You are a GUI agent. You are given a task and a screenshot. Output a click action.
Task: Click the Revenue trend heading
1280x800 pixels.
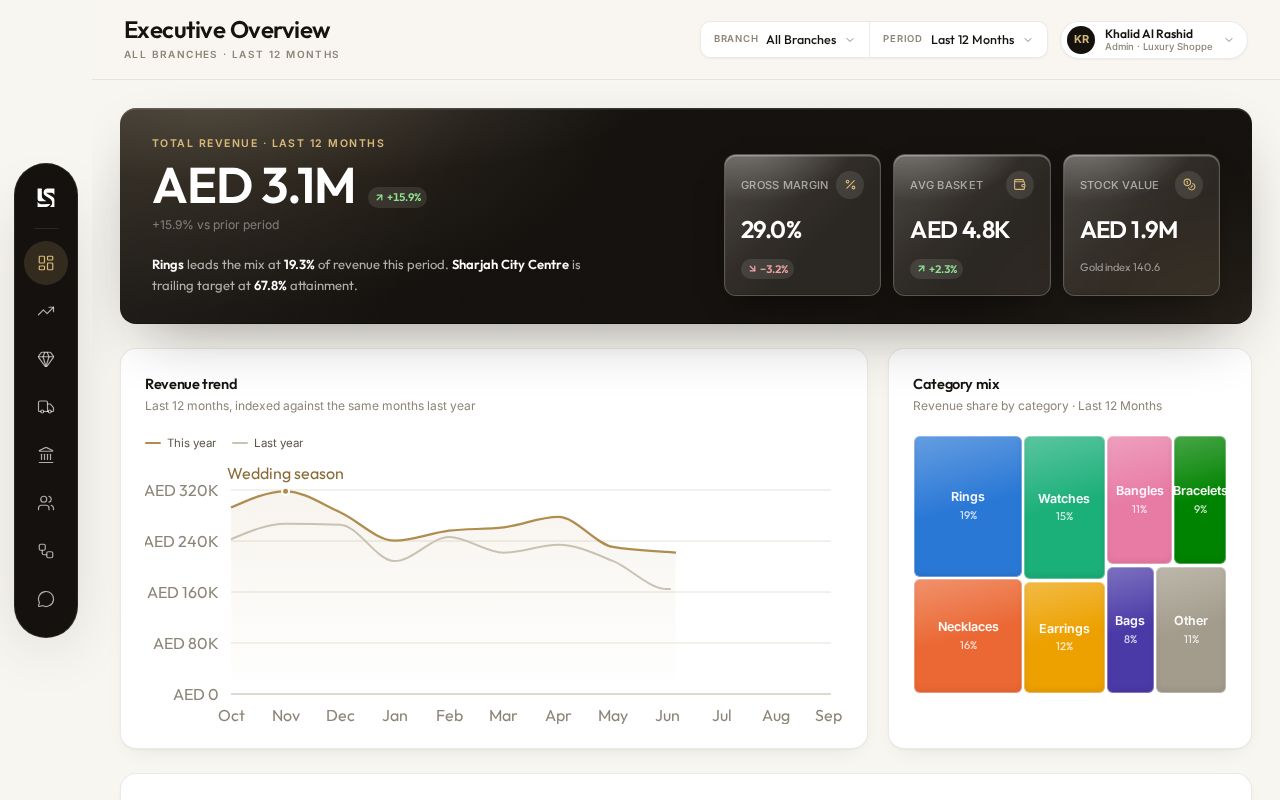pyautogui.click(x=191, y=384)
